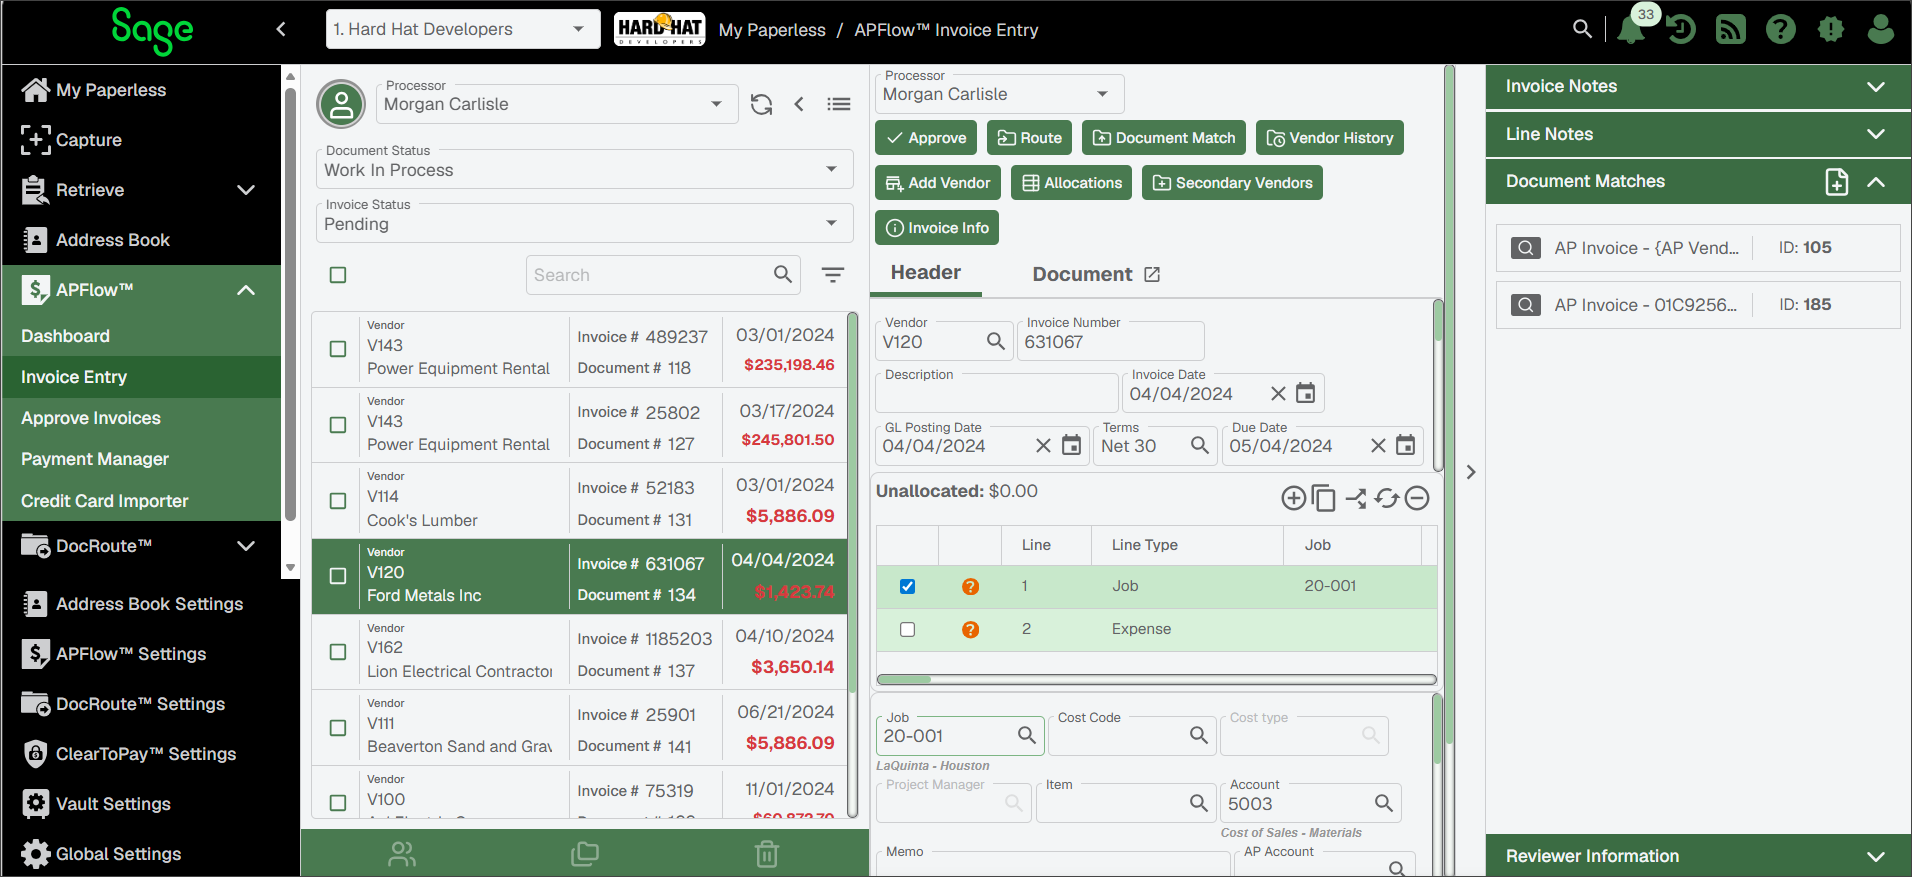Open the Processor dropdown above invoice list
Viewport: 1912px width, 877px height.
556,104
